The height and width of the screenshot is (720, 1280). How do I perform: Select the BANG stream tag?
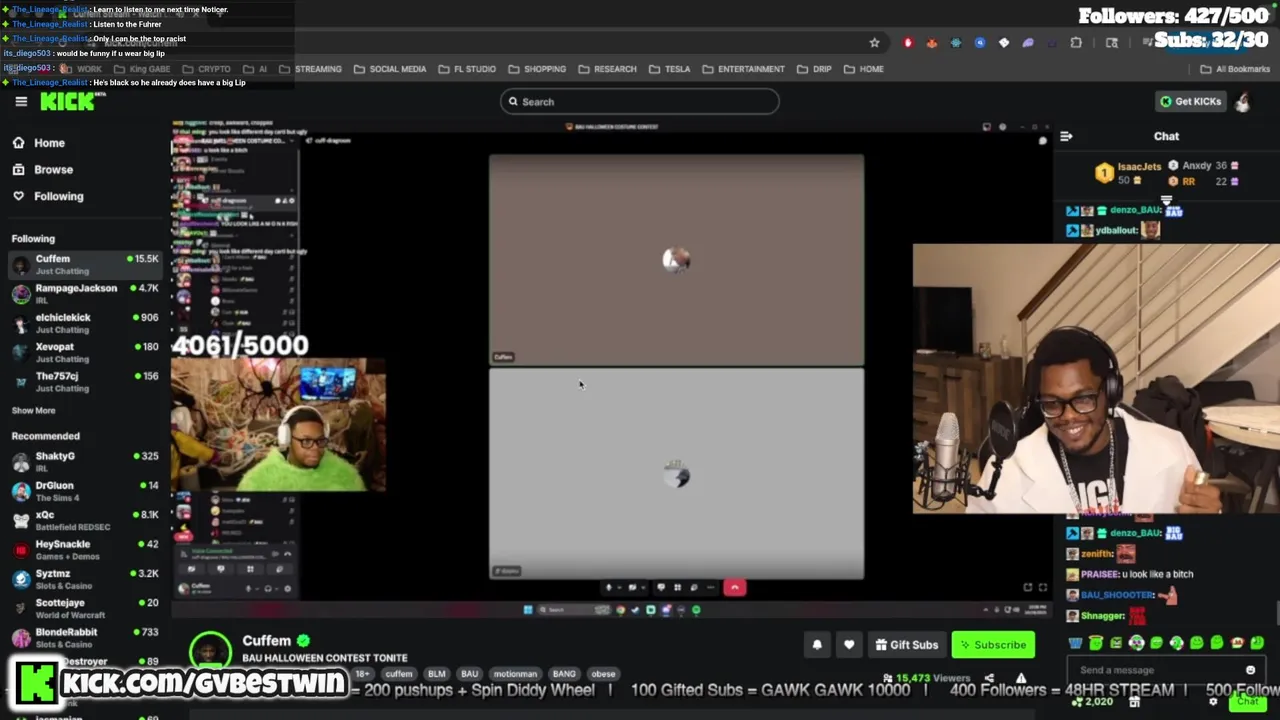(x=564, y=674)
